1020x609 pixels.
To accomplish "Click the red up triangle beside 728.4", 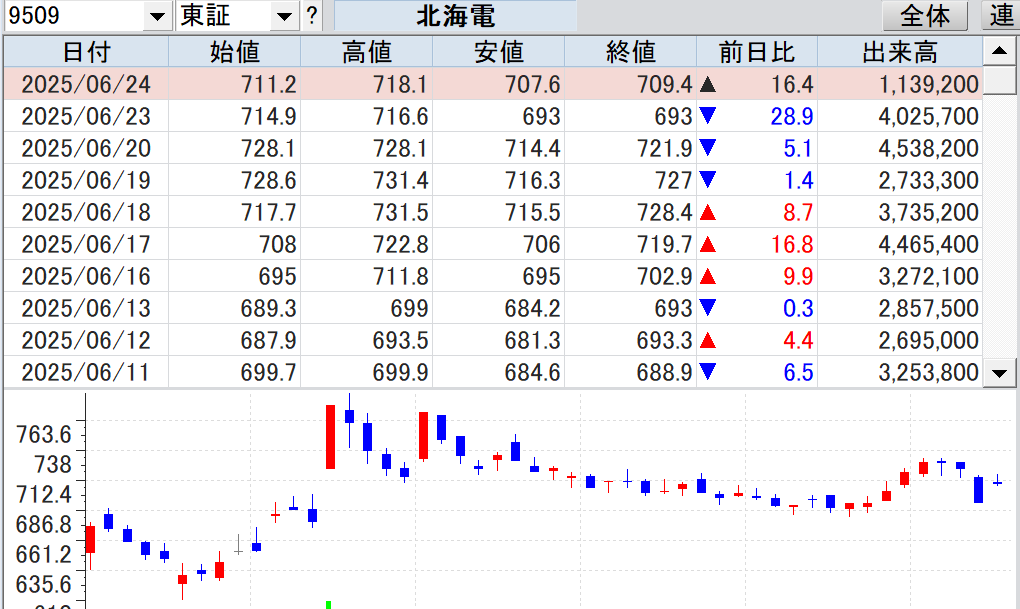I will click(x=708, y=212).
